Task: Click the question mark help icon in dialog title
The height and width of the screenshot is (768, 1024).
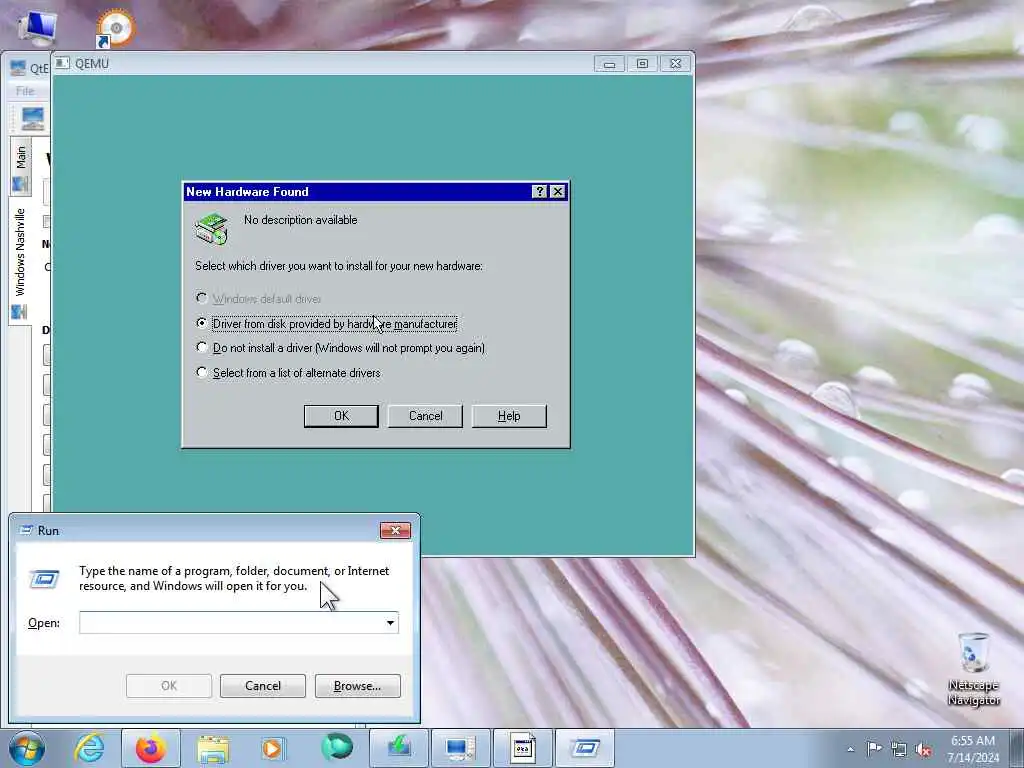Action: point(539,191)
